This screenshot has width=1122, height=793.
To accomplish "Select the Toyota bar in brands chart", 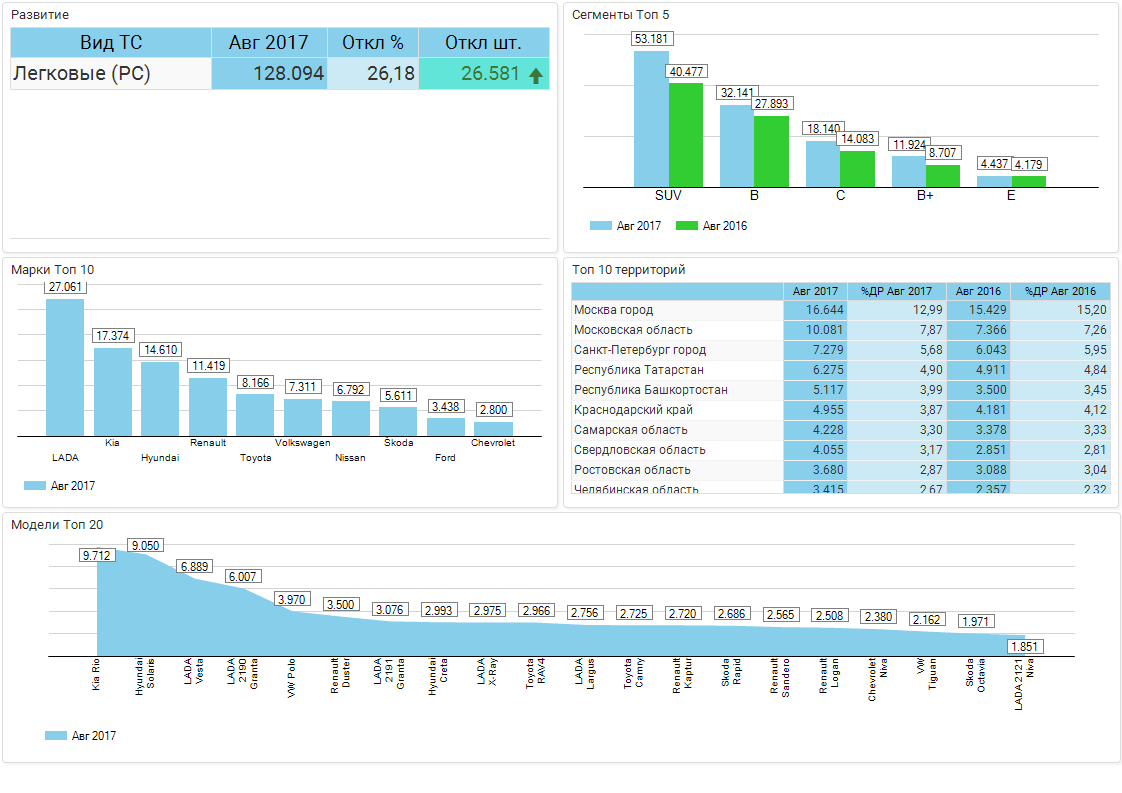I will coord(255,414).
